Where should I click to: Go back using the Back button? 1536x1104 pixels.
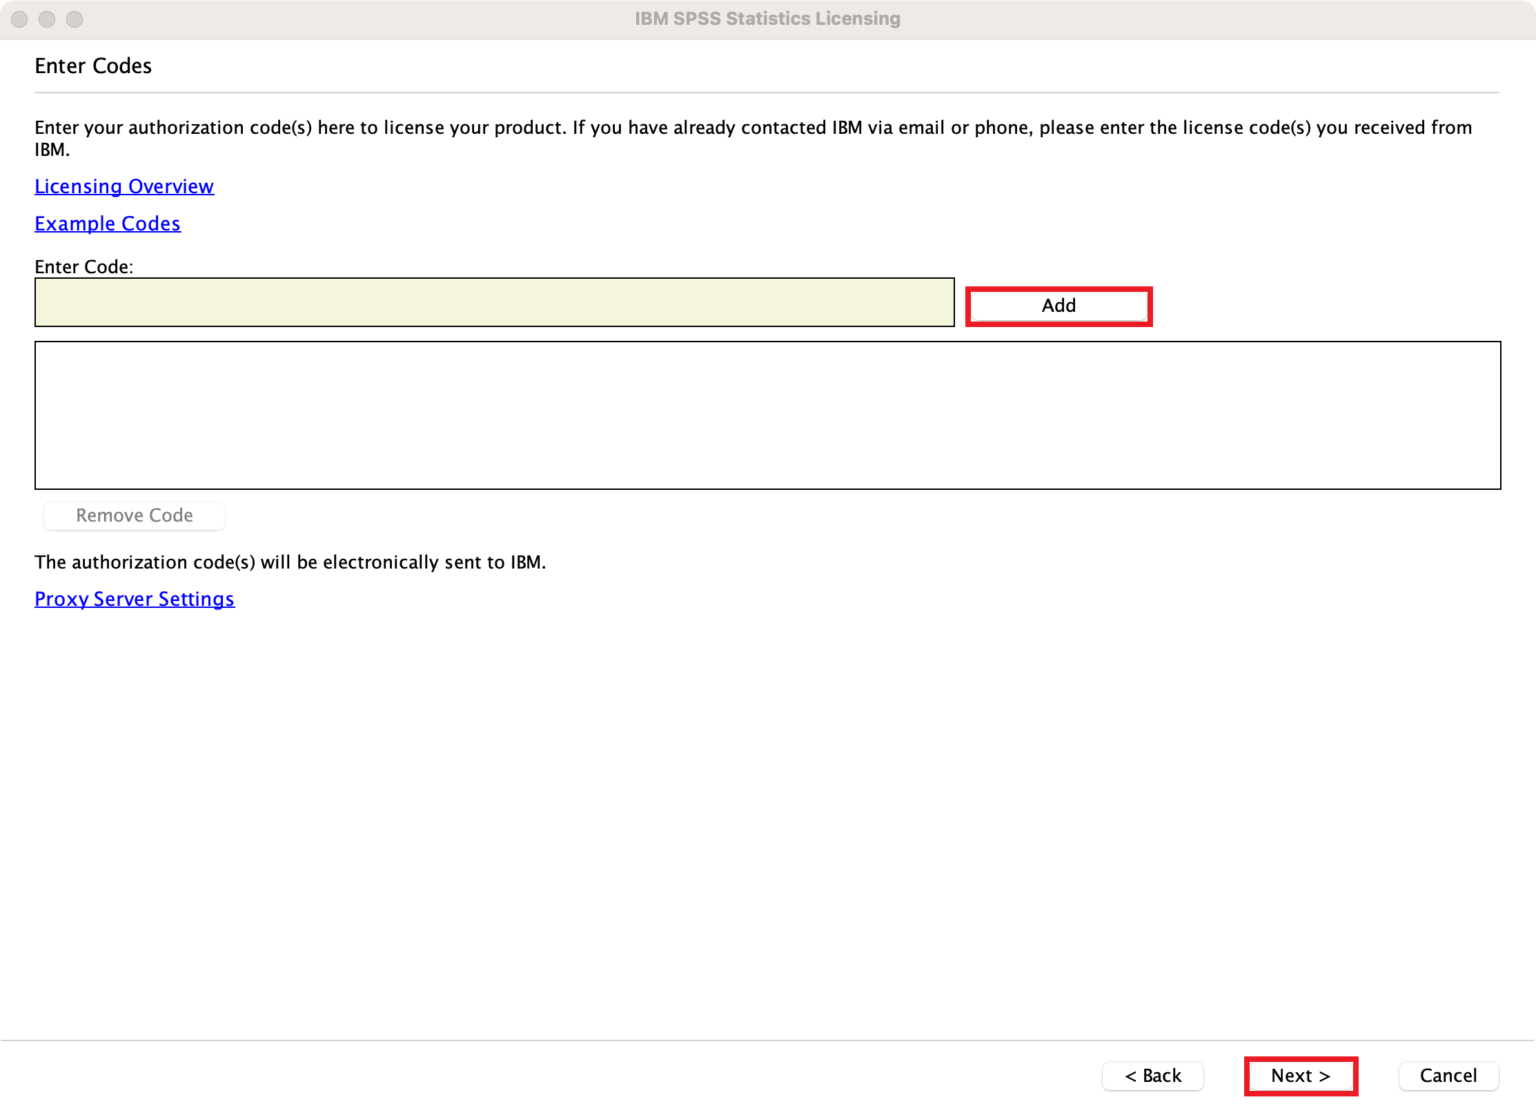(x=1152, y=1075)
